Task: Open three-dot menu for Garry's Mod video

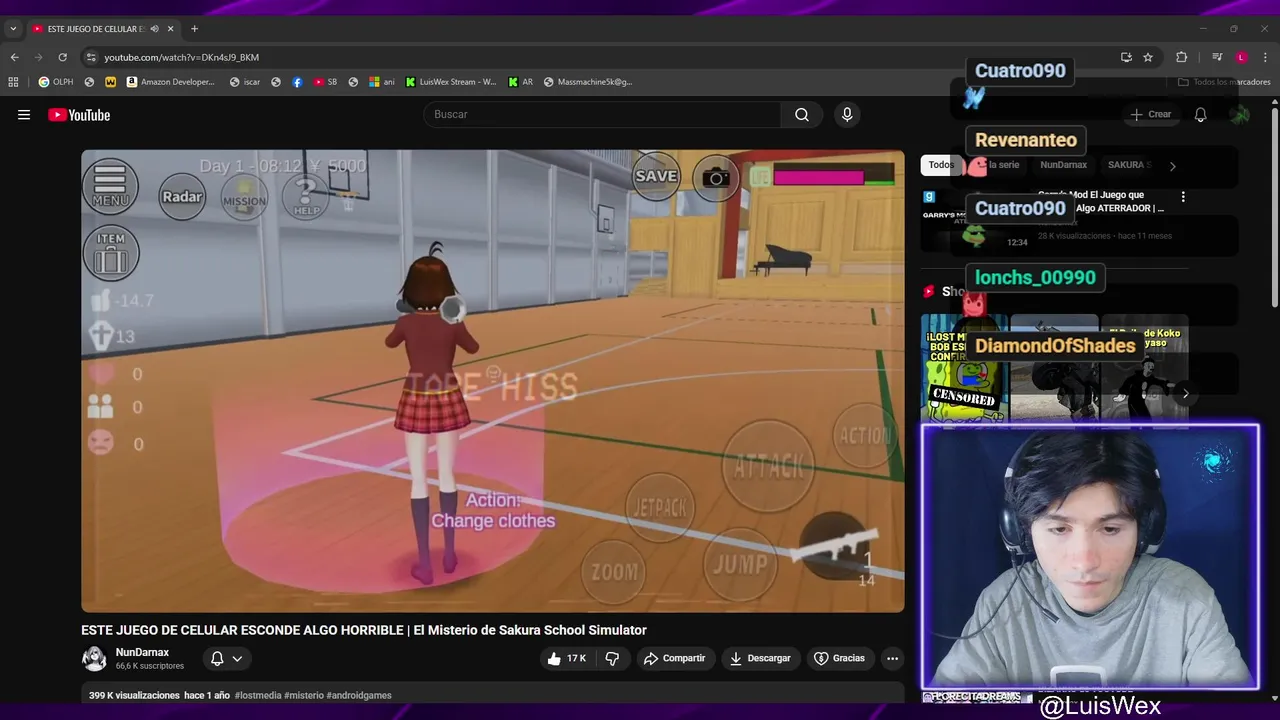Action: click(x=1183, y=197)
